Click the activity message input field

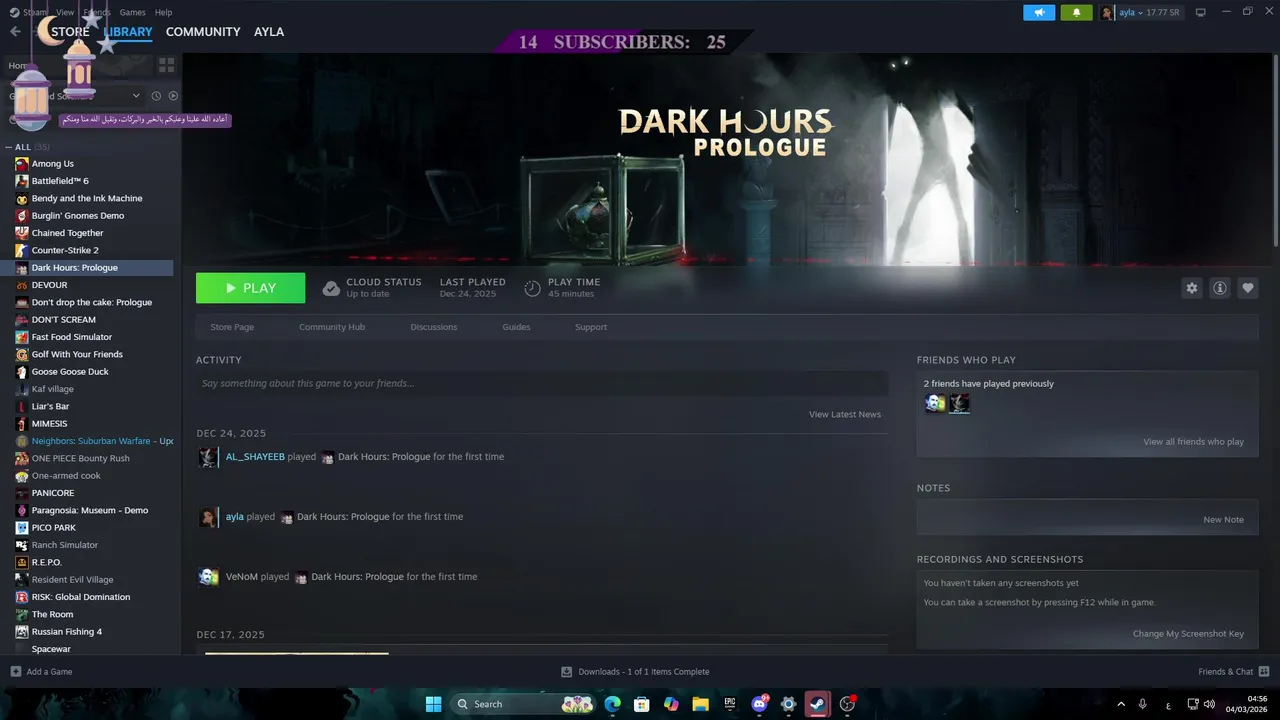coord(542,383)
